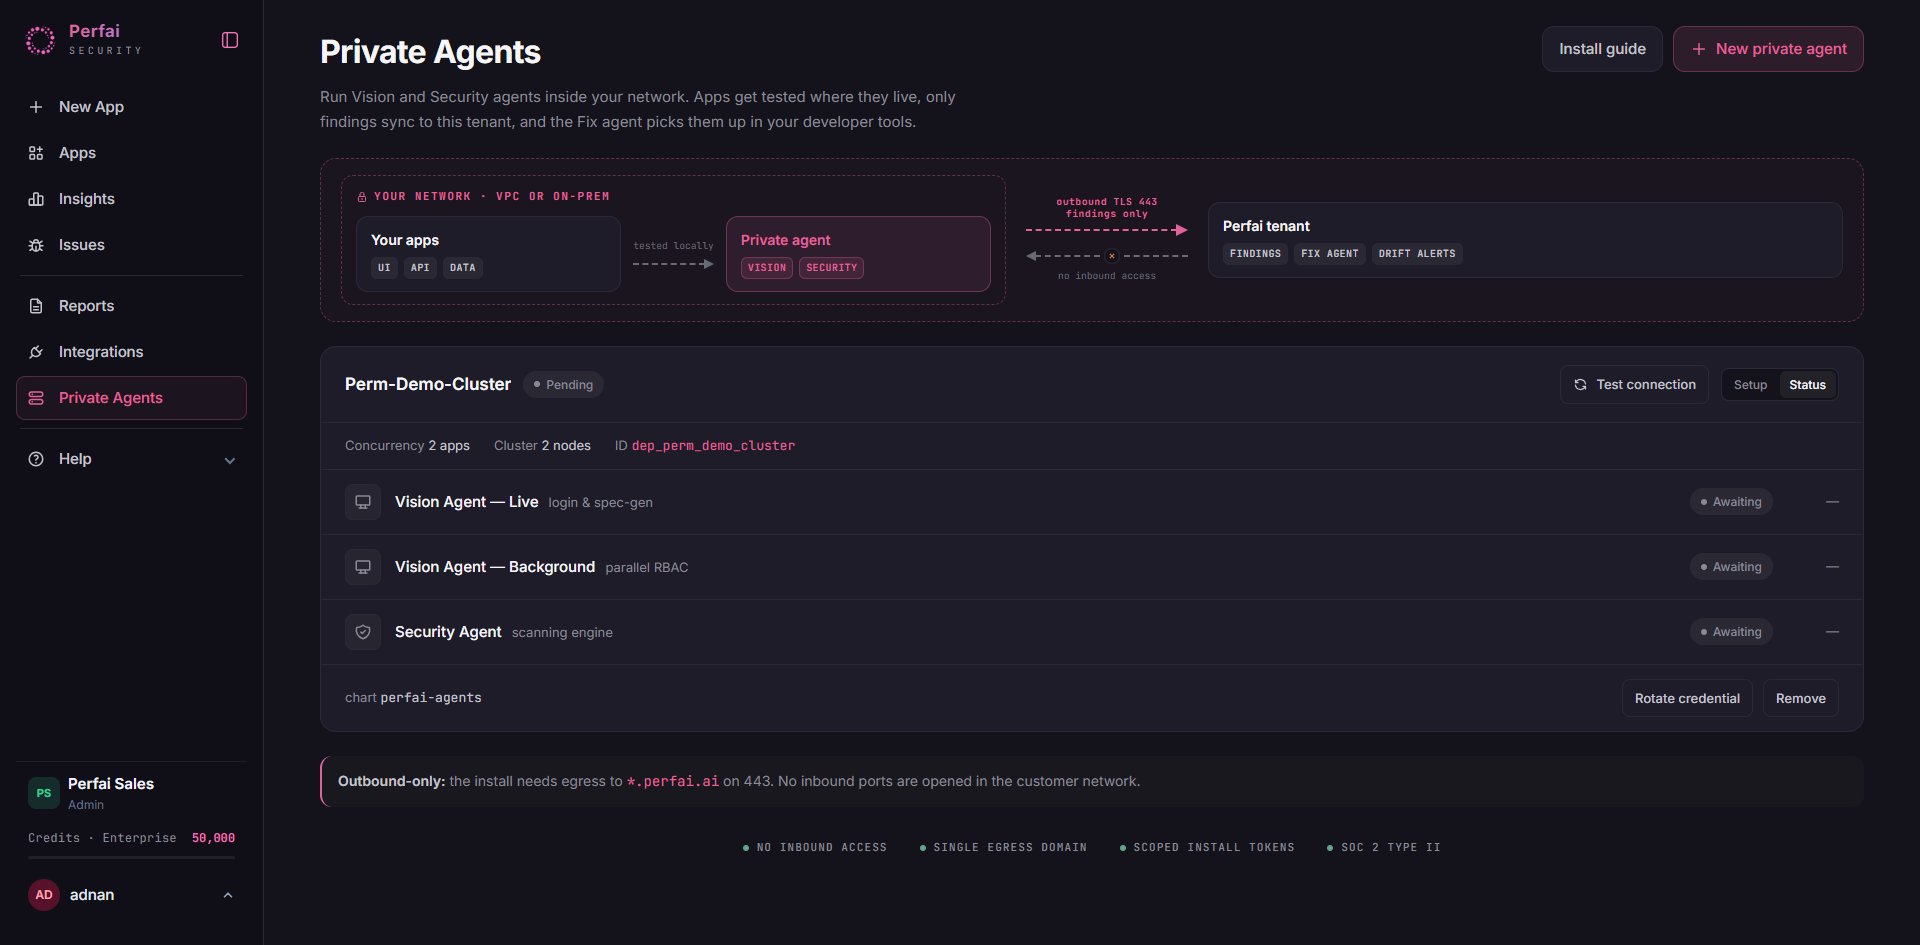The height and width of the screenshot is (945, 1920).
Task: Click the Perm-Demo-Cluster title
Action: (x=428, y=384)
